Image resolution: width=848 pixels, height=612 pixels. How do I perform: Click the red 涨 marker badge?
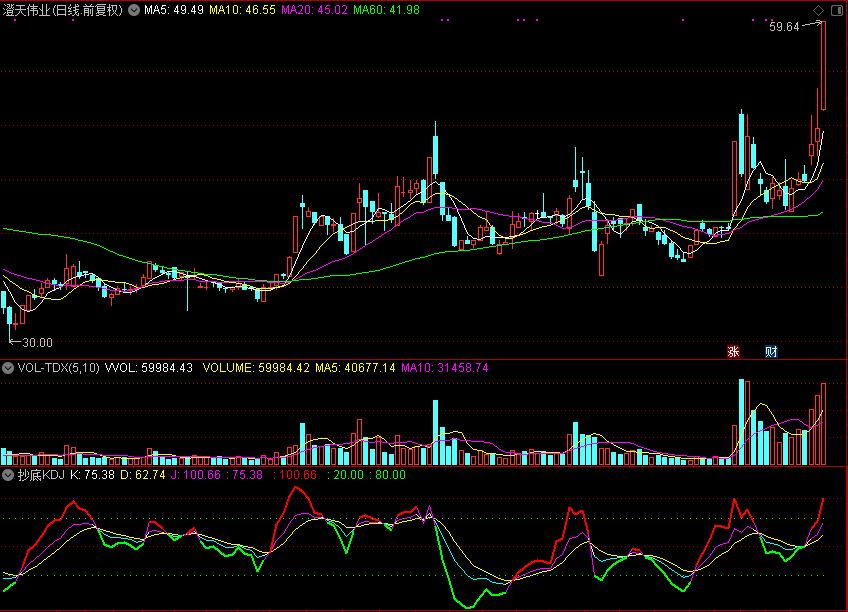(733, 352)
